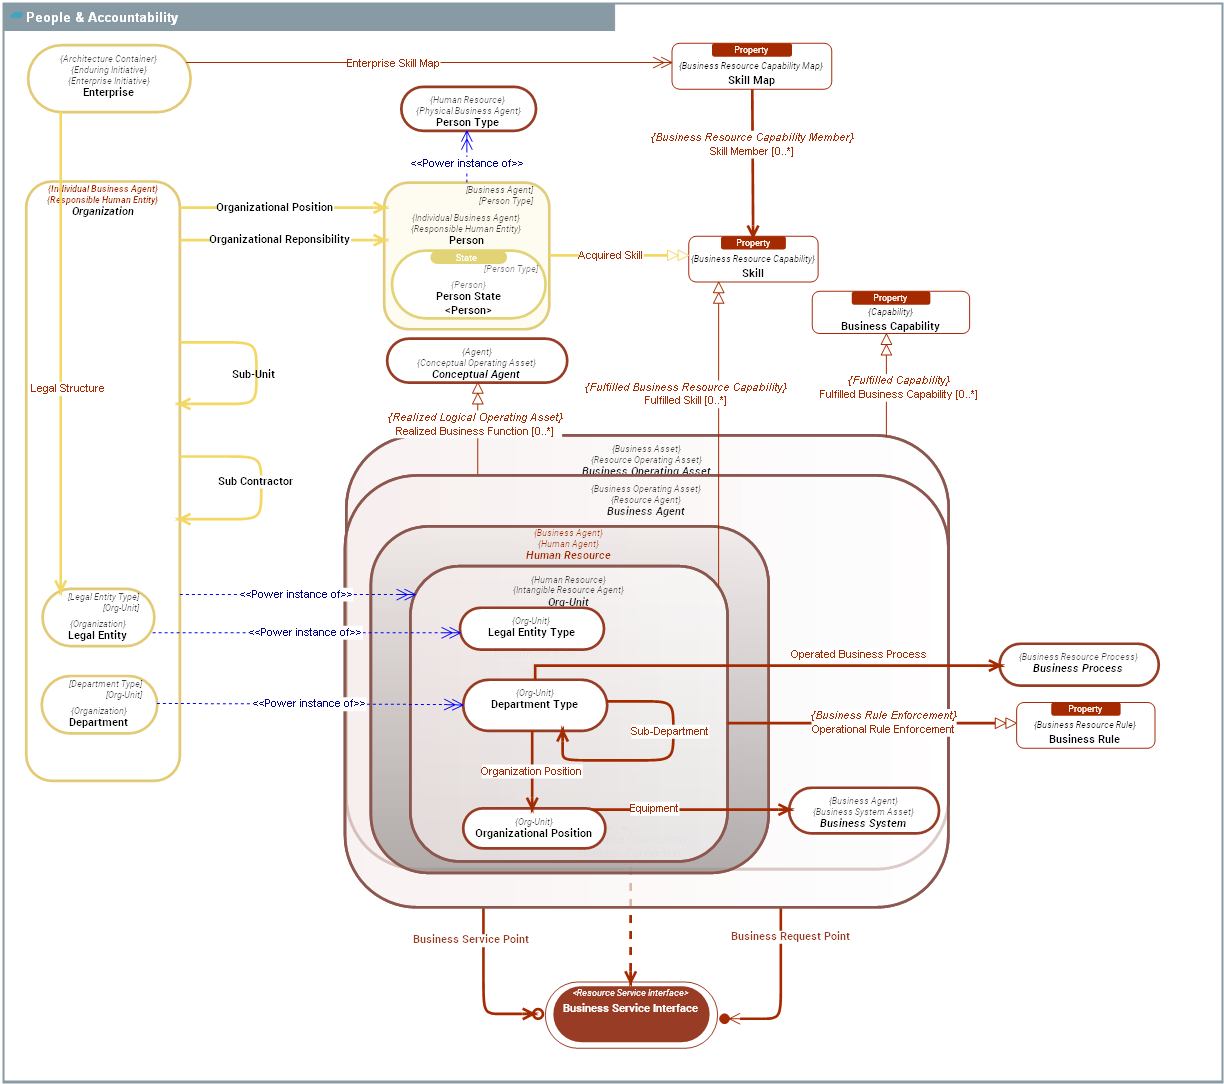Select the Business Process element
This screenshot has height=1084, width=1224.
click(1079, 664)
